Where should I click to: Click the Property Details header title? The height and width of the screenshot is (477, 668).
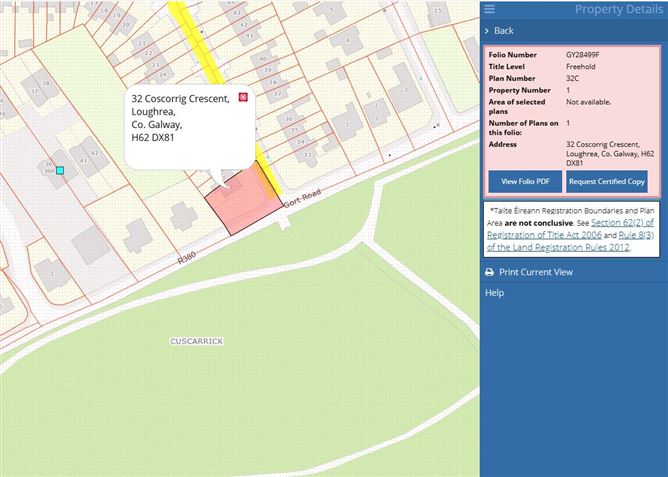point(618,9)
